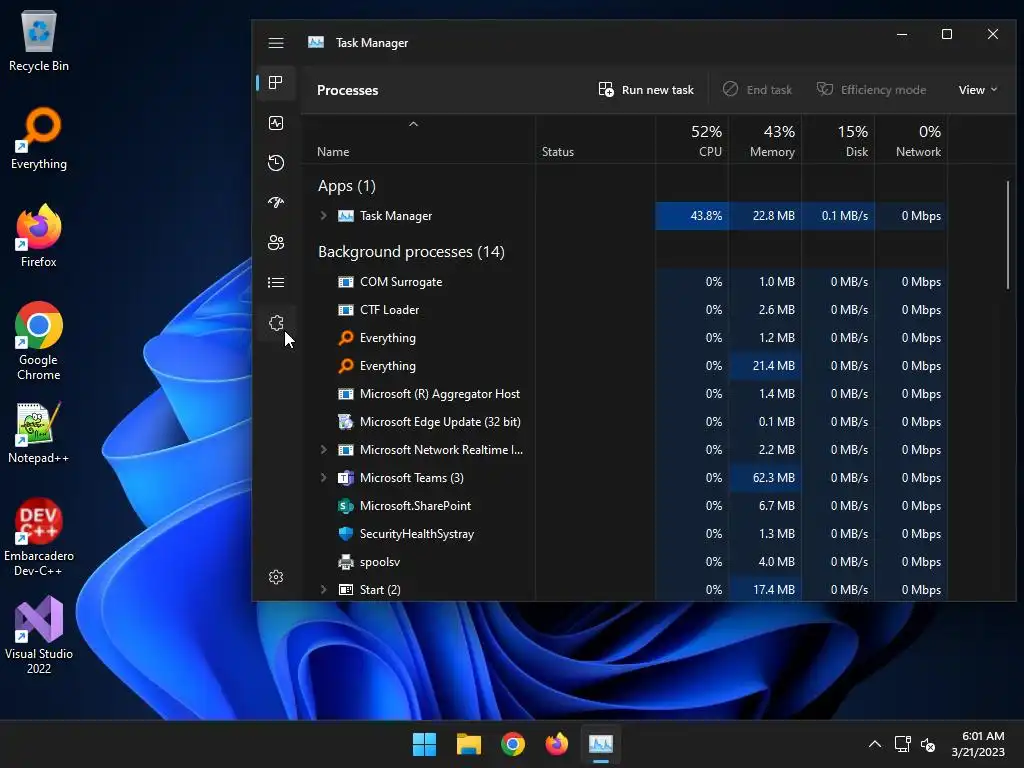The height and width of the screenshot is (768, 1024).
Task: Sort processes by the Disk column
Action: pos(839,140)
